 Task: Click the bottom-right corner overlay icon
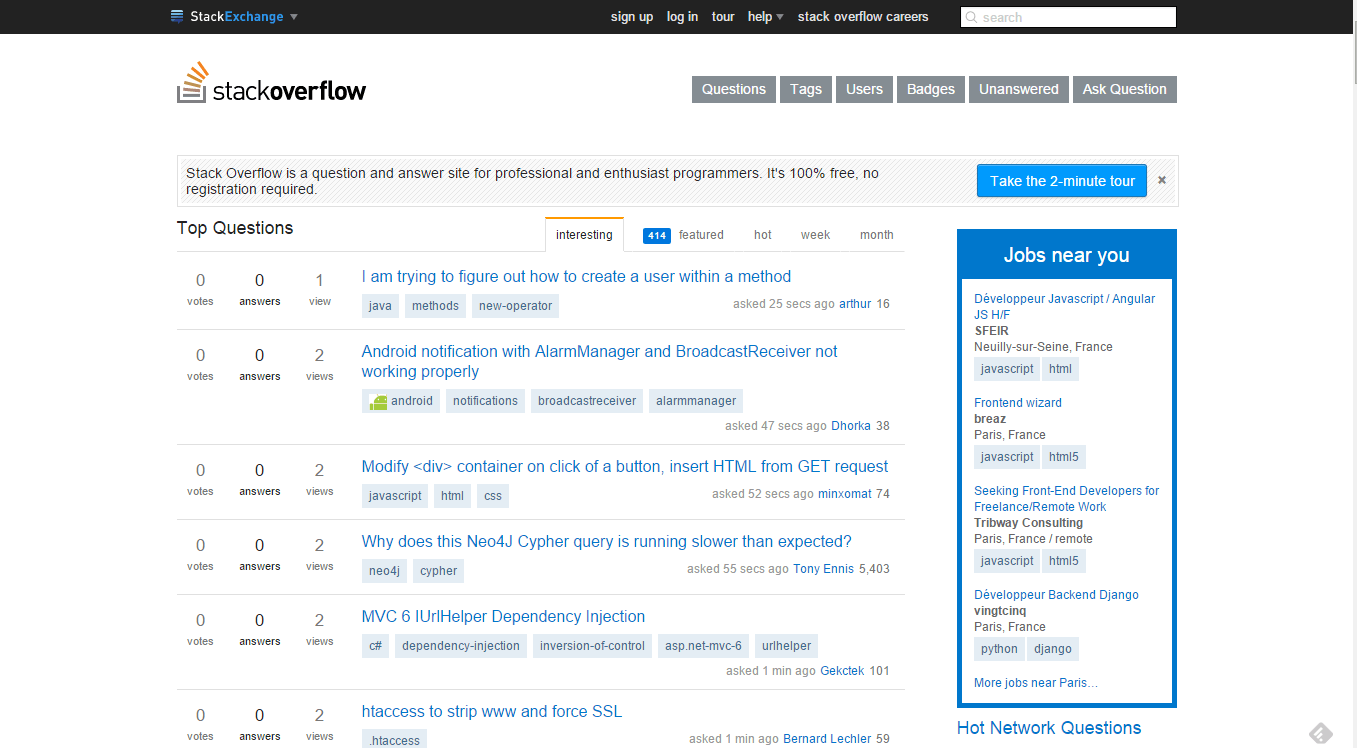coord(1320,734)
